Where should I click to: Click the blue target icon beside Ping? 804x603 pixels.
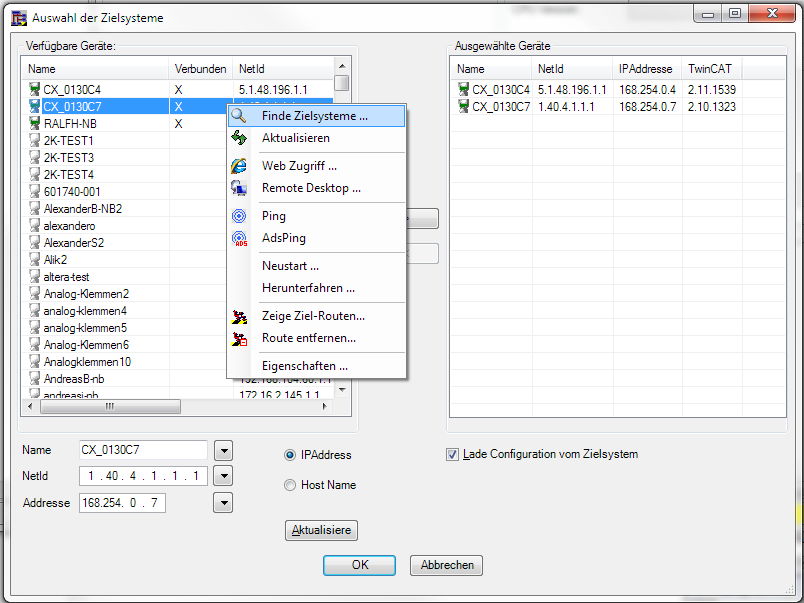click(238, 216)
